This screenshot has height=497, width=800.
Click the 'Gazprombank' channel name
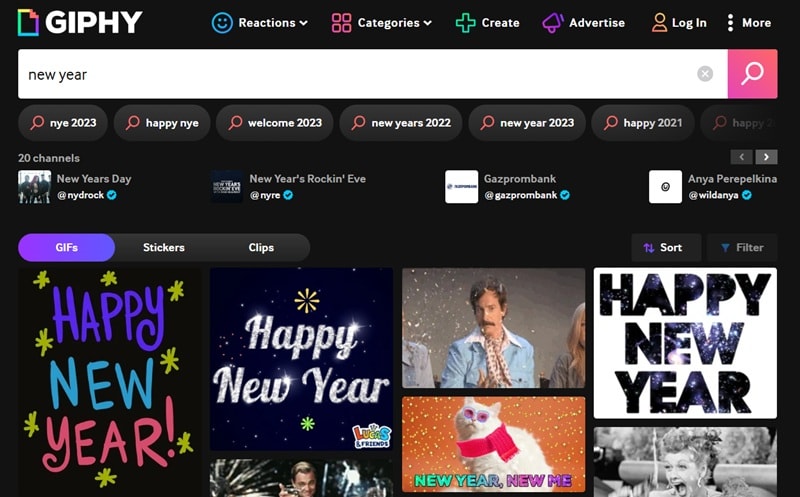coord(520,179)
